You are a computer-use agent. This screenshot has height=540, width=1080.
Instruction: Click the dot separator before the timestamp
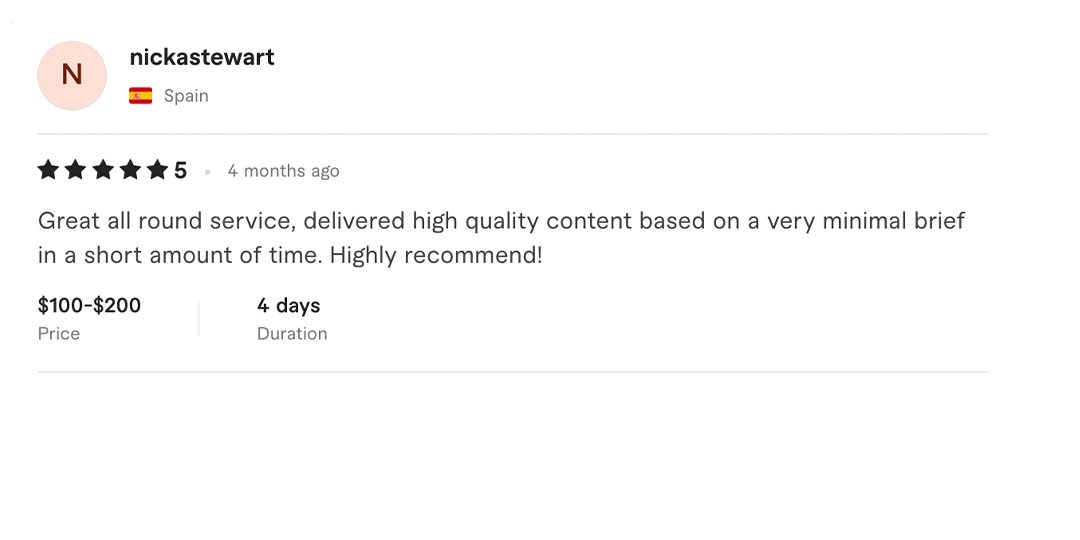tap(208, 172)
